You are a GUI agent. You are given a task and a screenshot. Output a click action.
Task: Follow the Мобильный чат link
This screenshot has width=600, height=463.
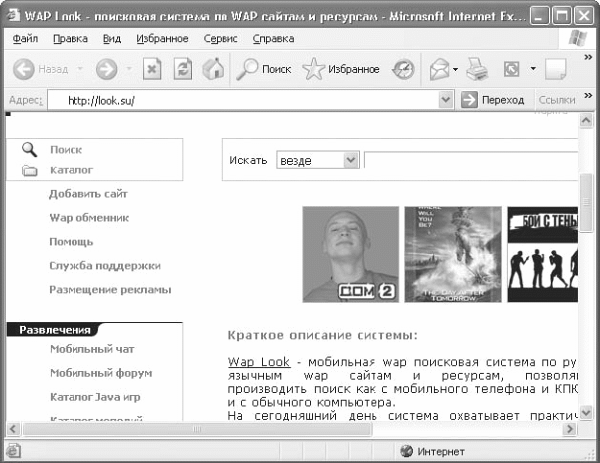pyautogui.click(x=92, y=349)
